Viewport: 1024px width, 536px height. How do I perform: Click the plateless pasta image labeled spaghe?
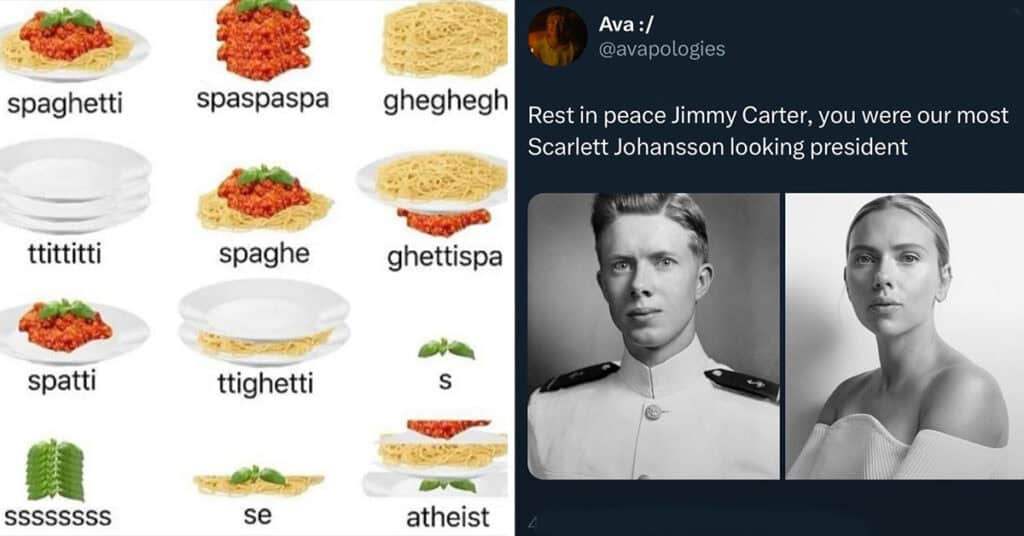pyautogui.click(x=264, y=198)
